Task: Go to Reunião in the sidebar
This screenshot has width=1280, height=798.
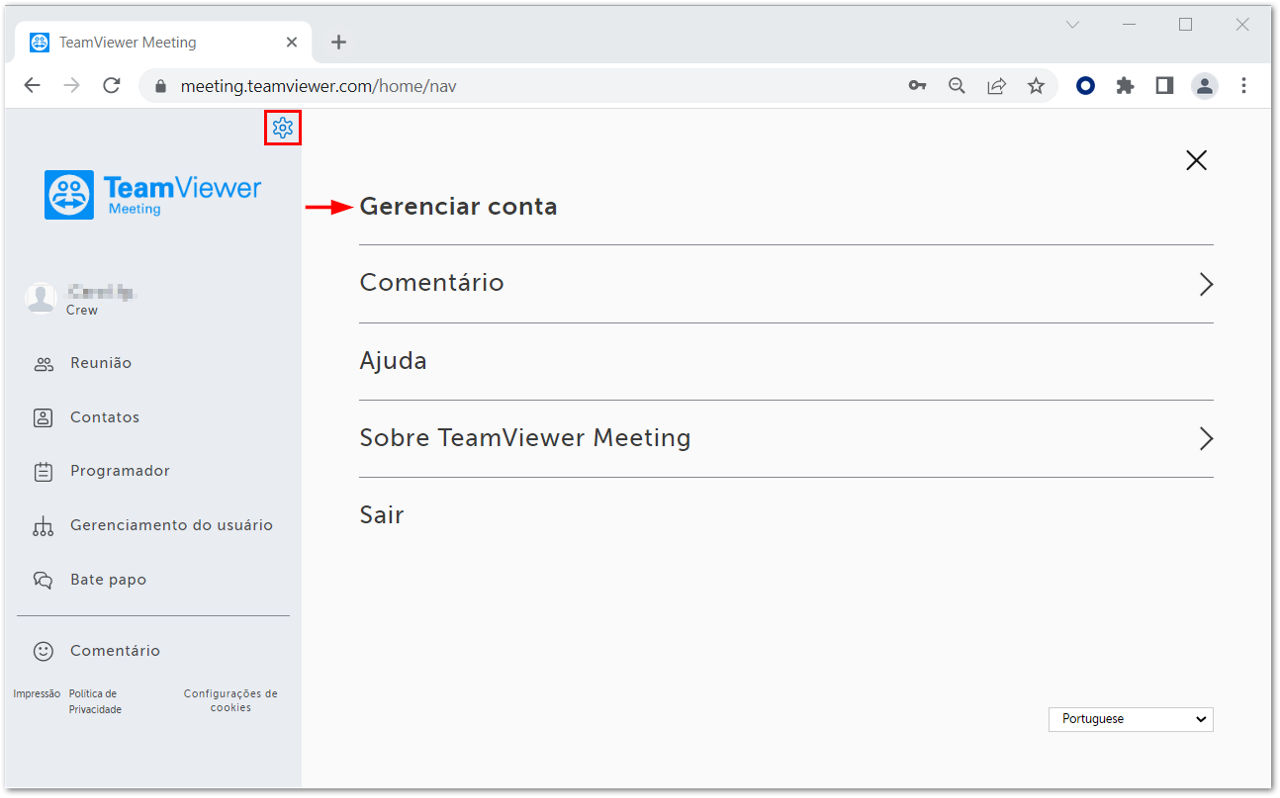Action: point(101,363)
